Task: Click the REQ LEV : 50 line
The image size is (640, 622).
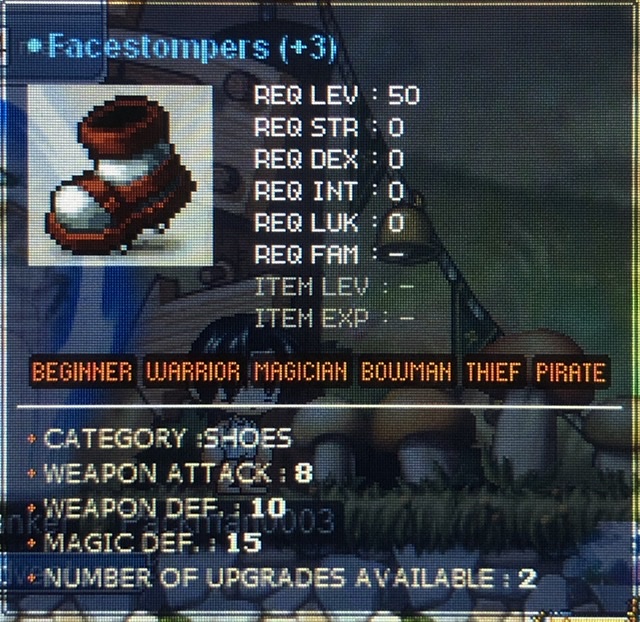Action: point(337,96)
